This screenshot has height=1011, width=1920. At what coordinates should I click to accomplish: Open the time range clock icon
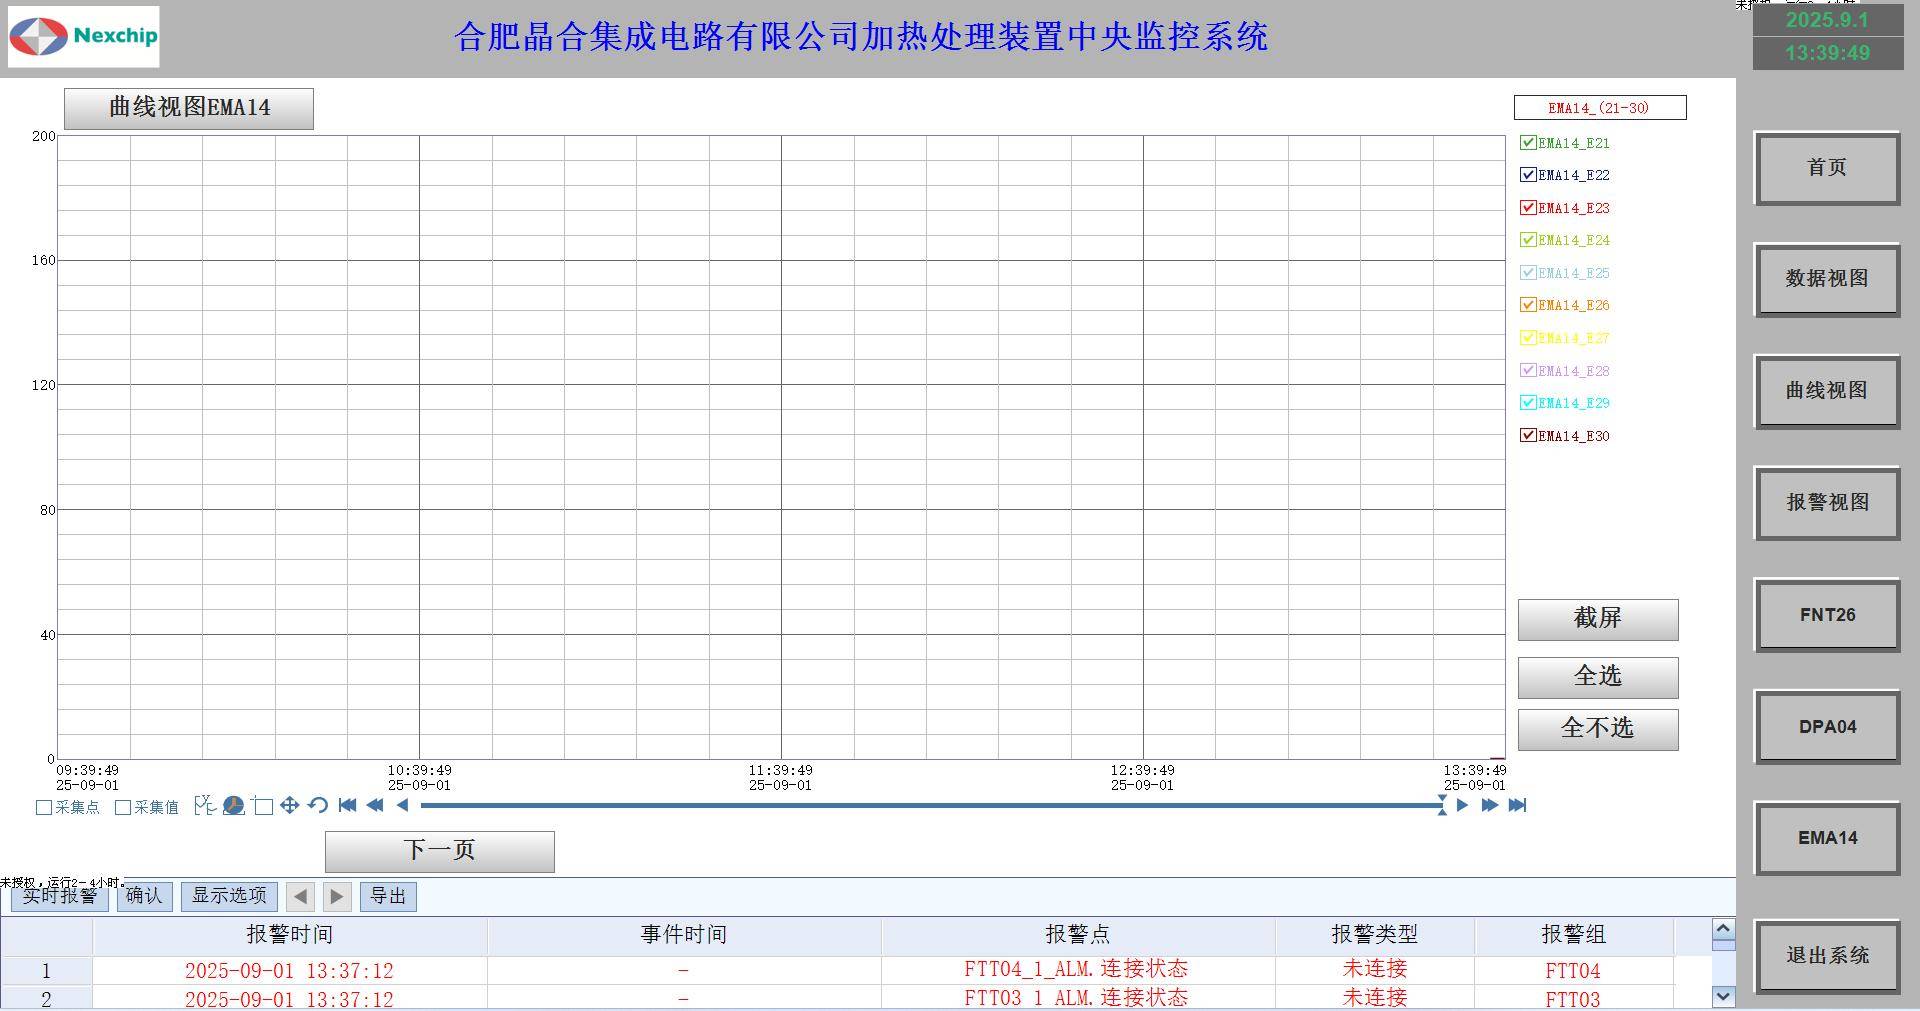coord(234,806)
